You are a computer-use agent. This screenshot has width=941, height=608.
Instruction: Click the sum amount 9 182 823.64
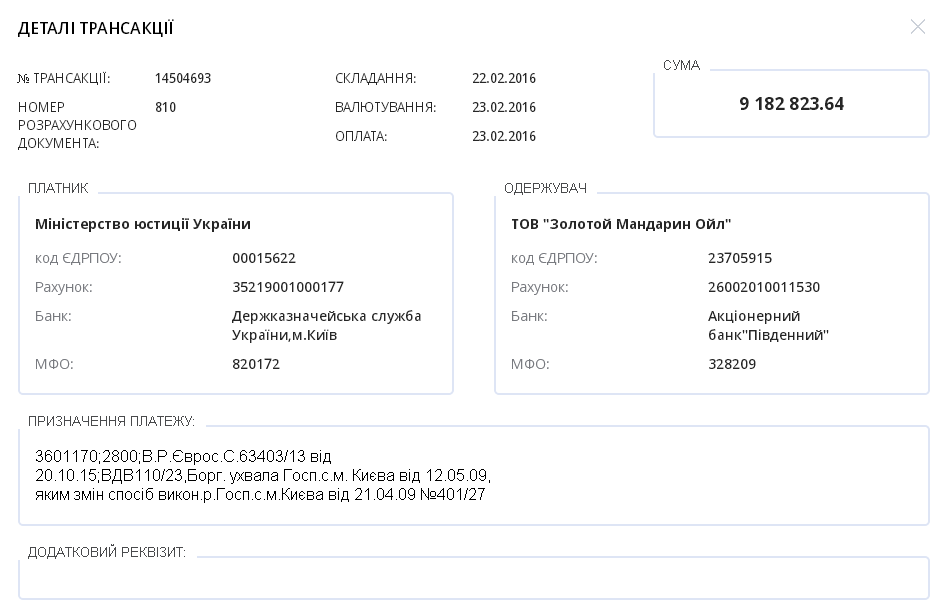point(791,104)
